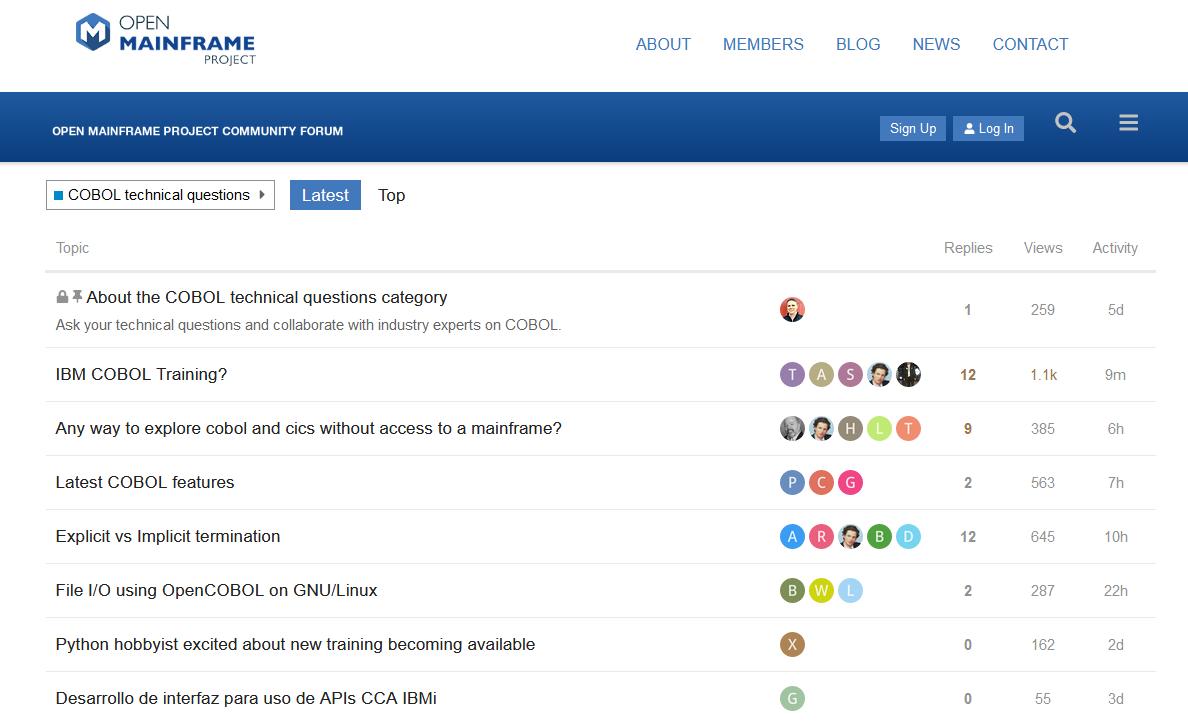Viewport: 1188px width, 721px height.
Task: Click 563 views for Latest COBOL features
Action: [1043, 482]
